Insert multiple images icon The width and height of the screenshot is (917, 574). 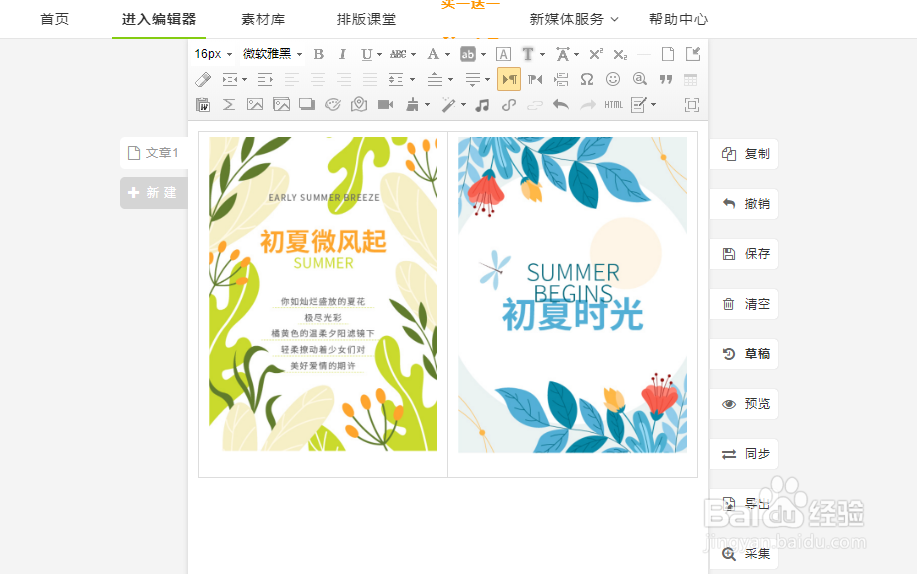[281, 105]
